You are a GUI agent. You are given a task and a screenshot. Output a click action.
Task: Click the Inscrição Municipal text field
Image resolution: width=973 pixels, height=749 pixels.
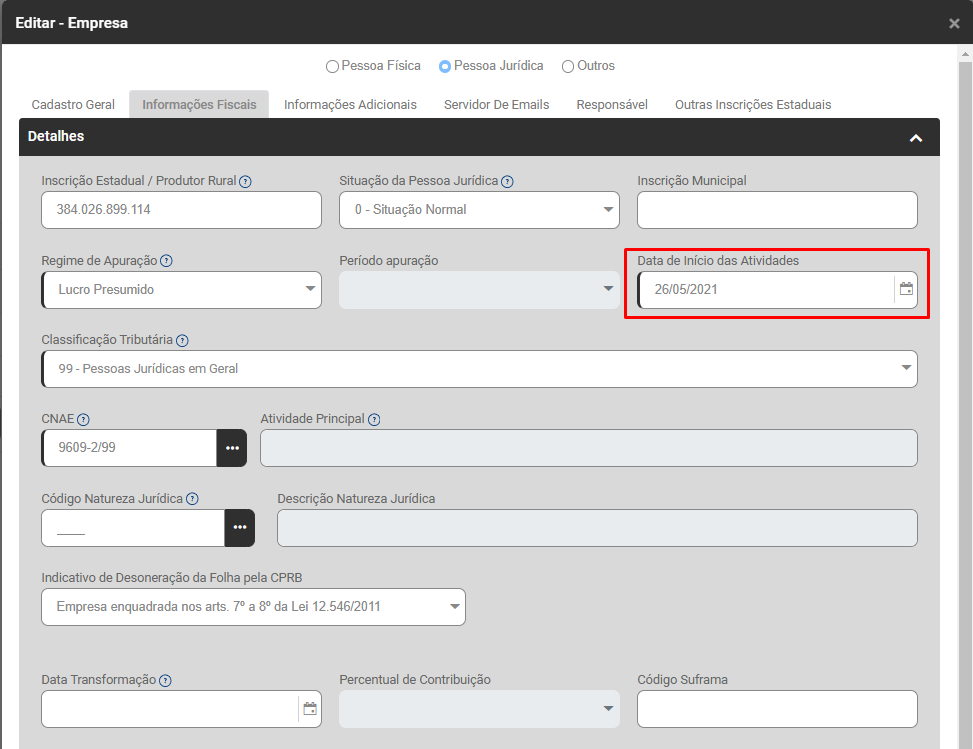pos(776,210)
